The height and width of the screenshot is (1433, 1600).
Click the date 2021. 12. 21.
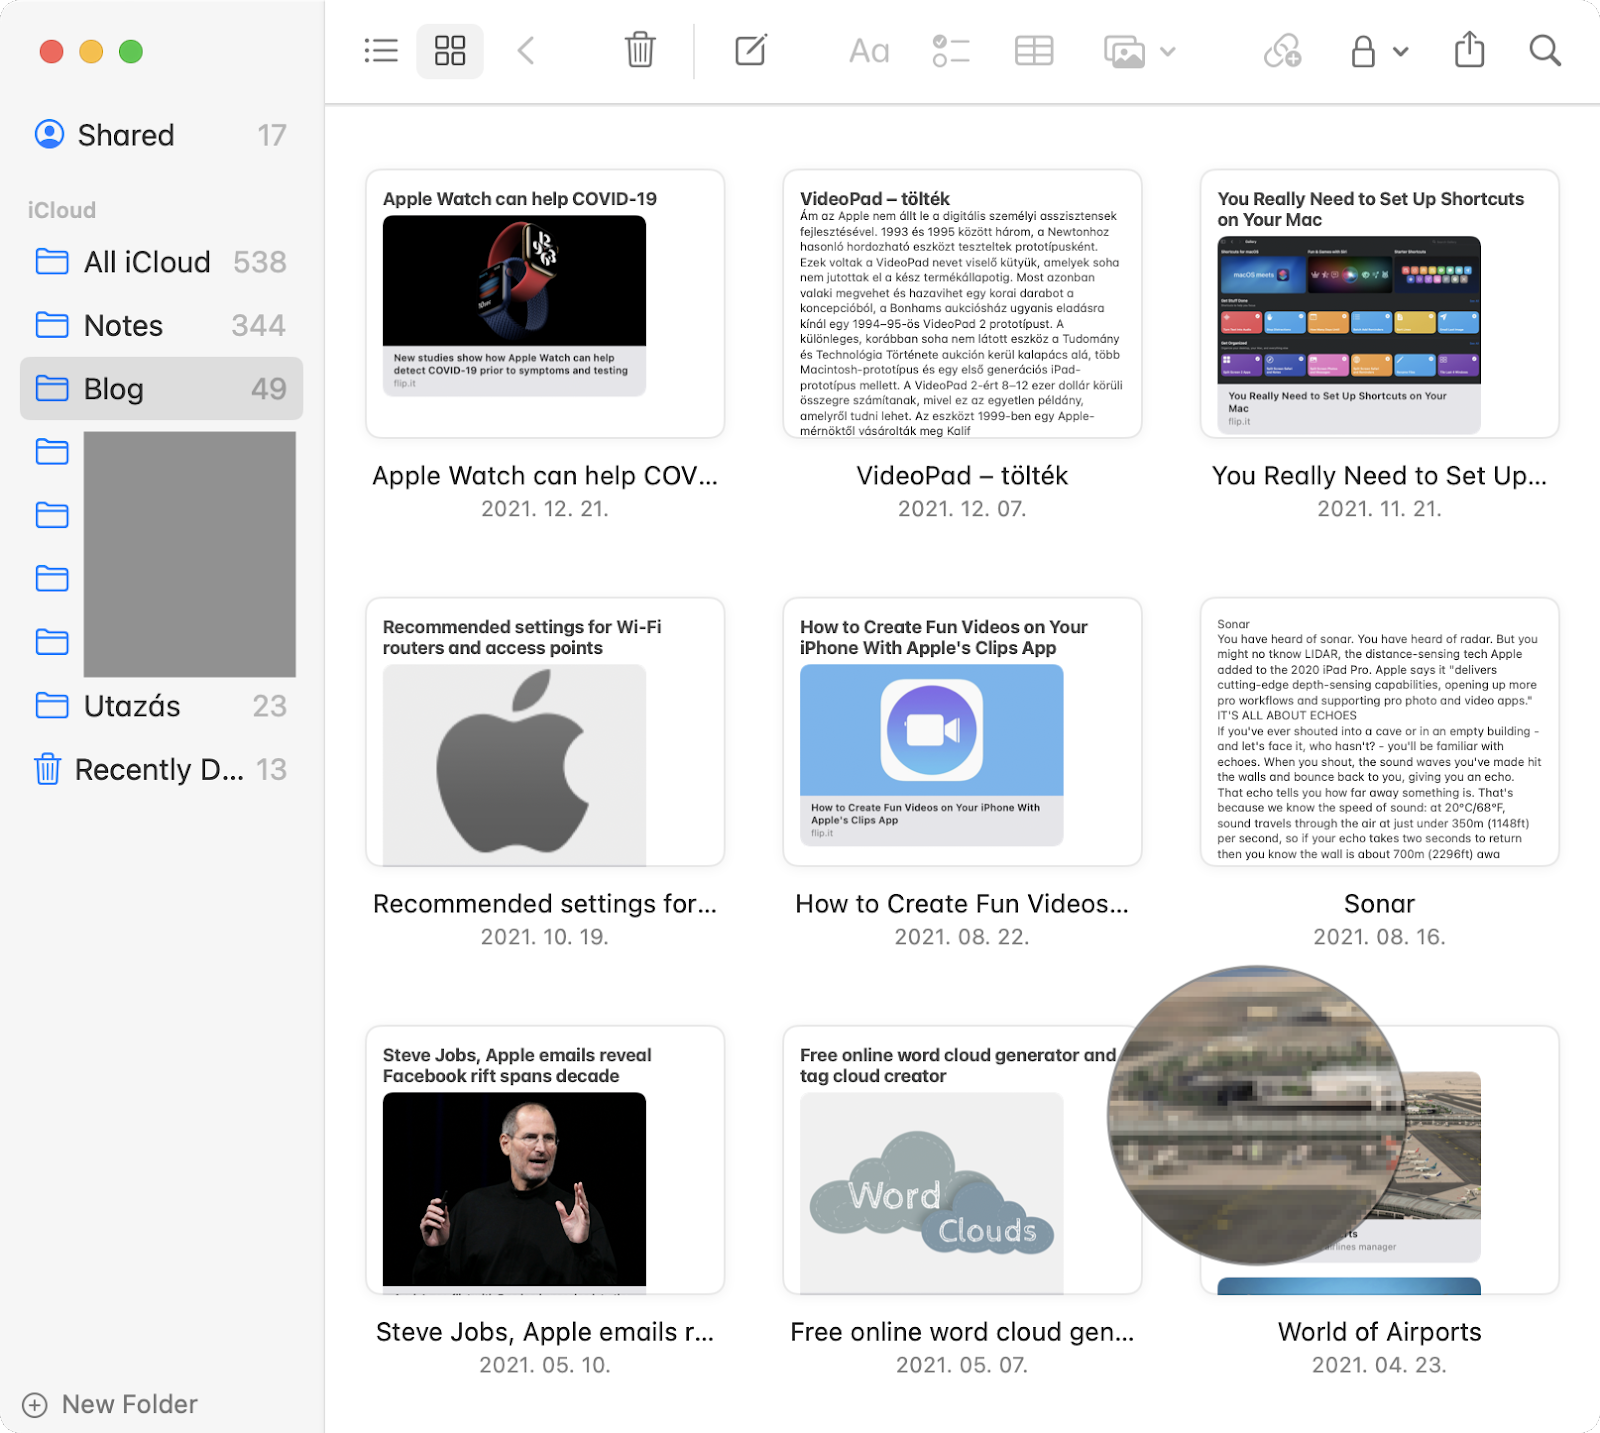(545, 509)
